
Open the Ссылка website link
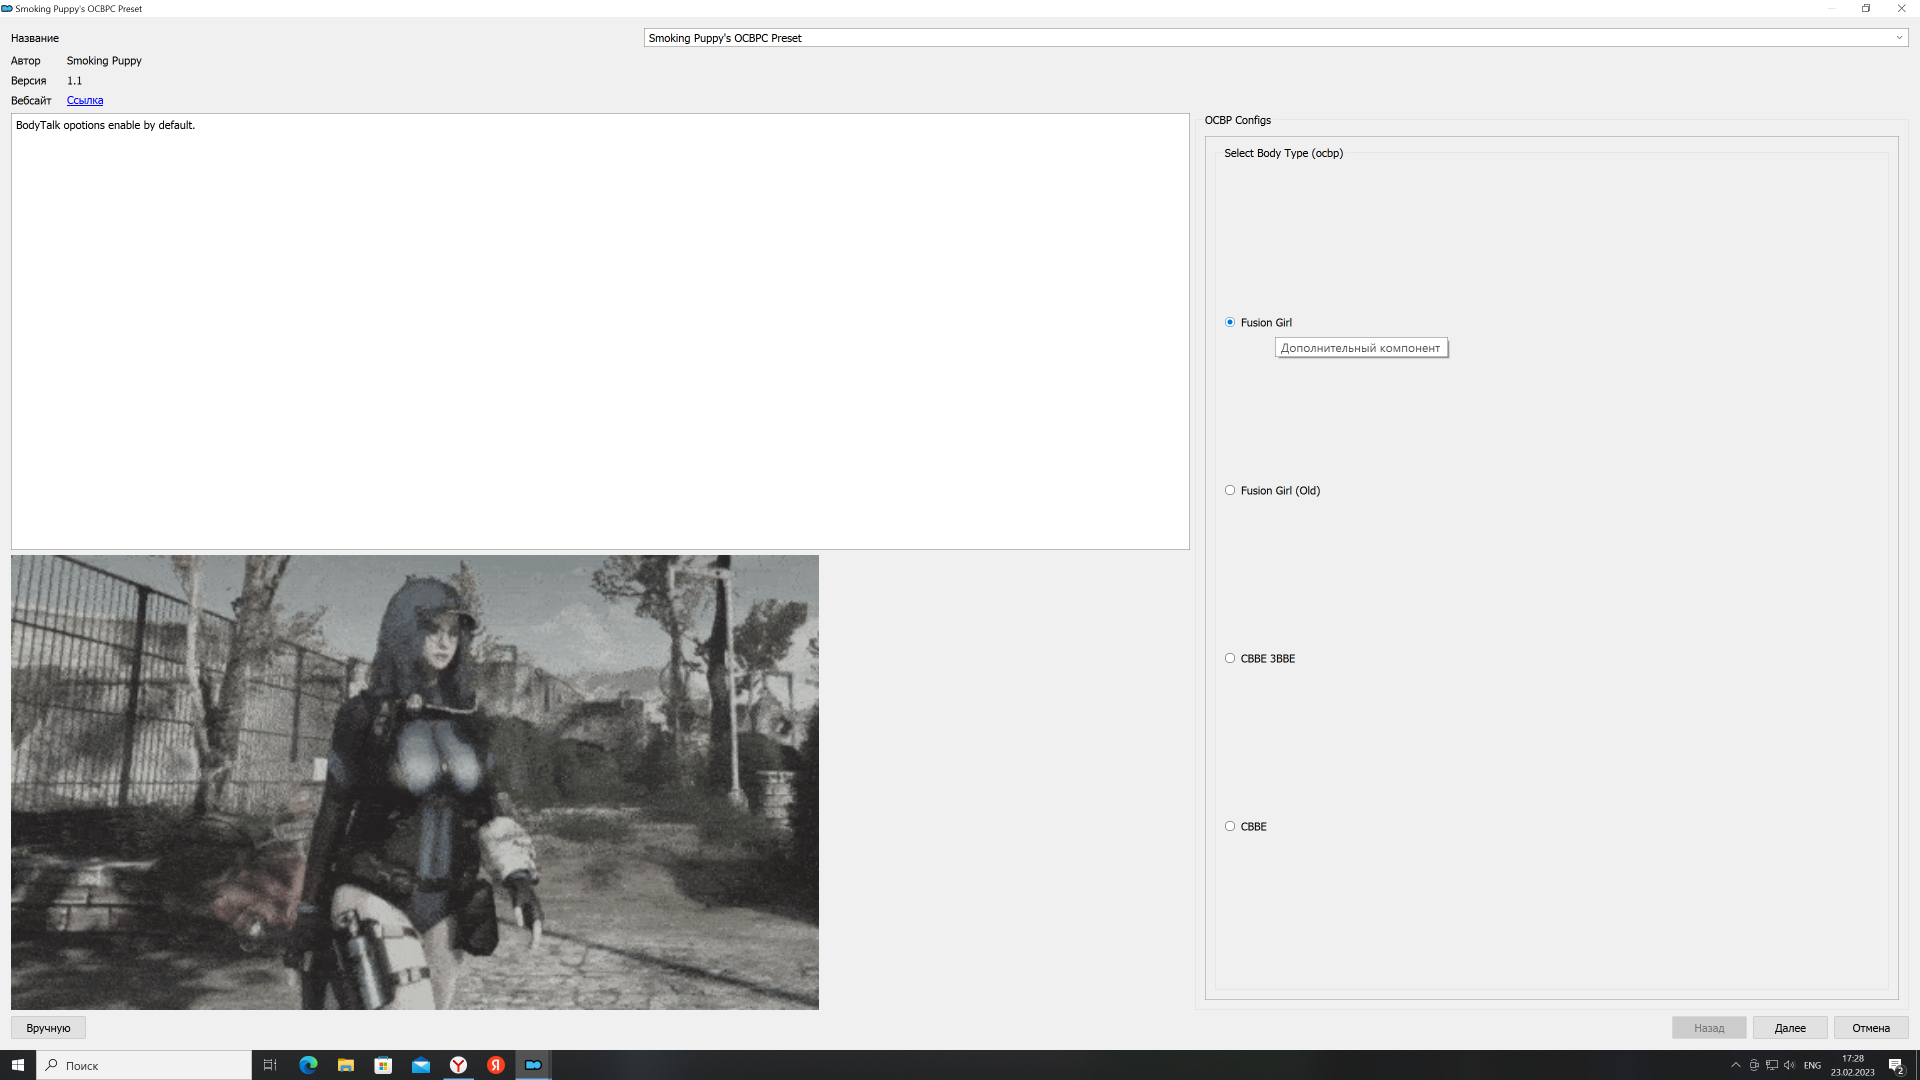(85, 100)
